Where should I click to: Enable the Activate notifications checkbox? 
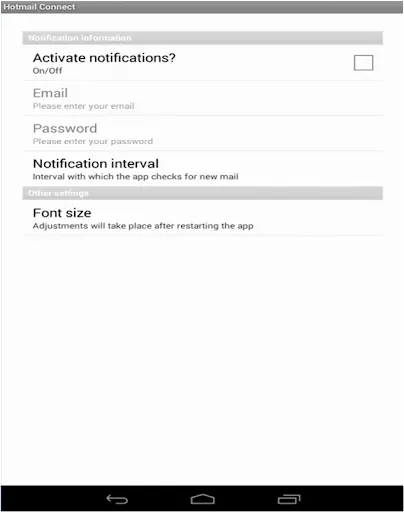363,63
